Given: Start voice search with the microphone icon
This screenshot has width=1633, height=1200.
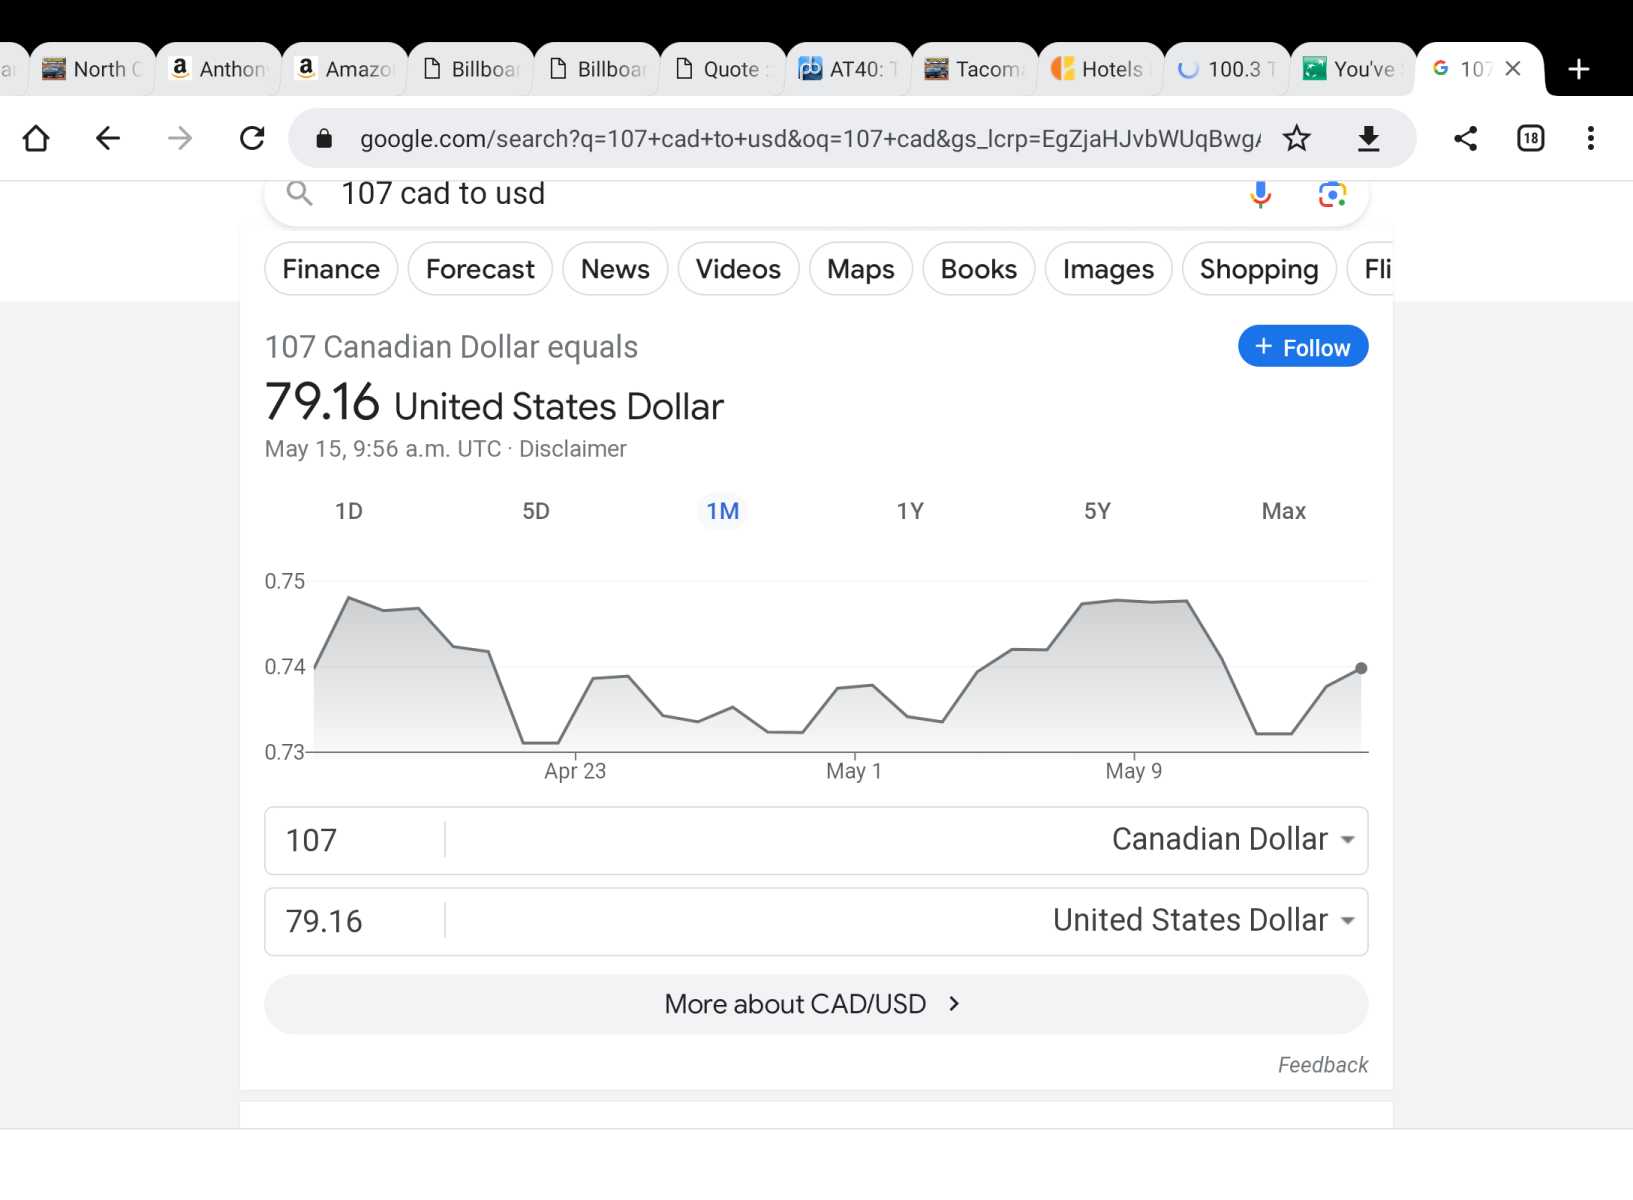Looking at the screenshot, I should click(1260, 194).
